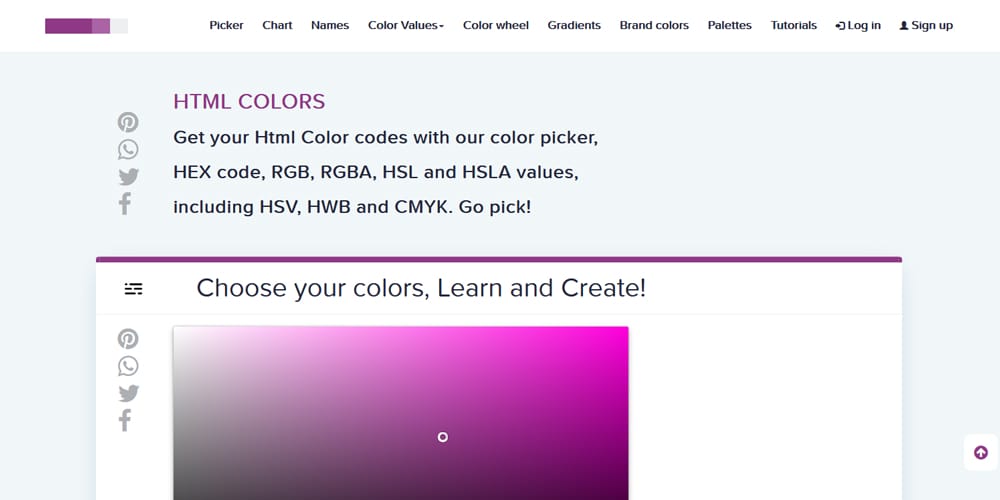Click the back-to-top arrow button
The width and height of the screenshot is (1000, 500).
click(x=981, y=453)
